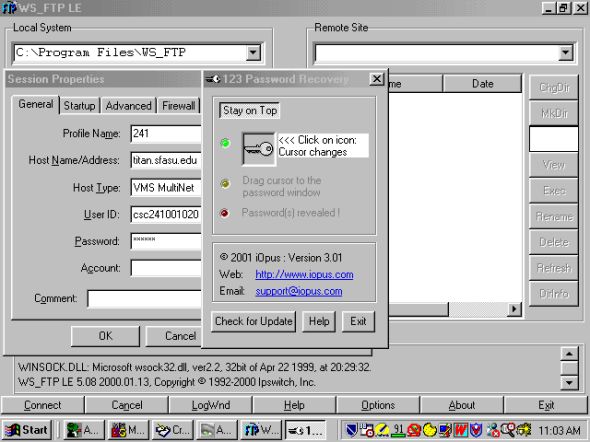Click the remote ChgDir button
590x442 pixels.
point(554,87)
